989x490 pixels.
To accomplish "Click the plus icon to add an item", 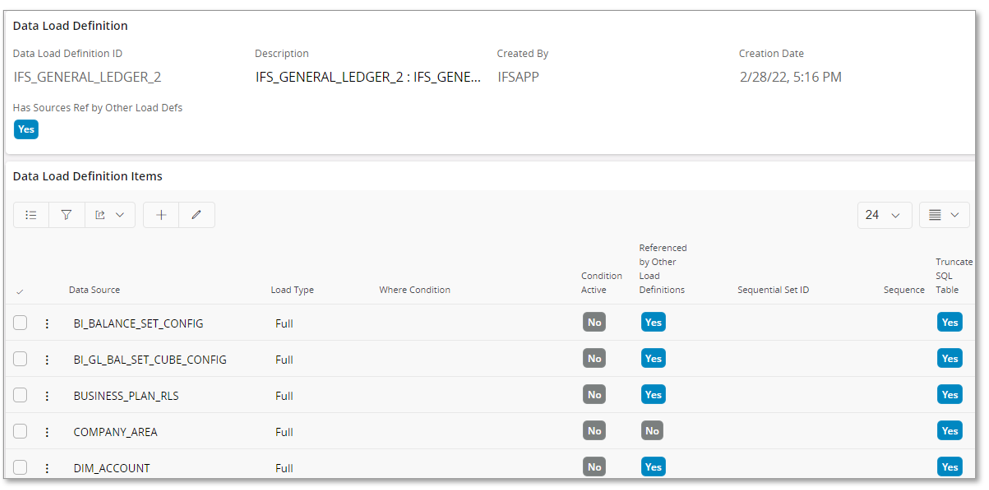I will tap(161, 215).
